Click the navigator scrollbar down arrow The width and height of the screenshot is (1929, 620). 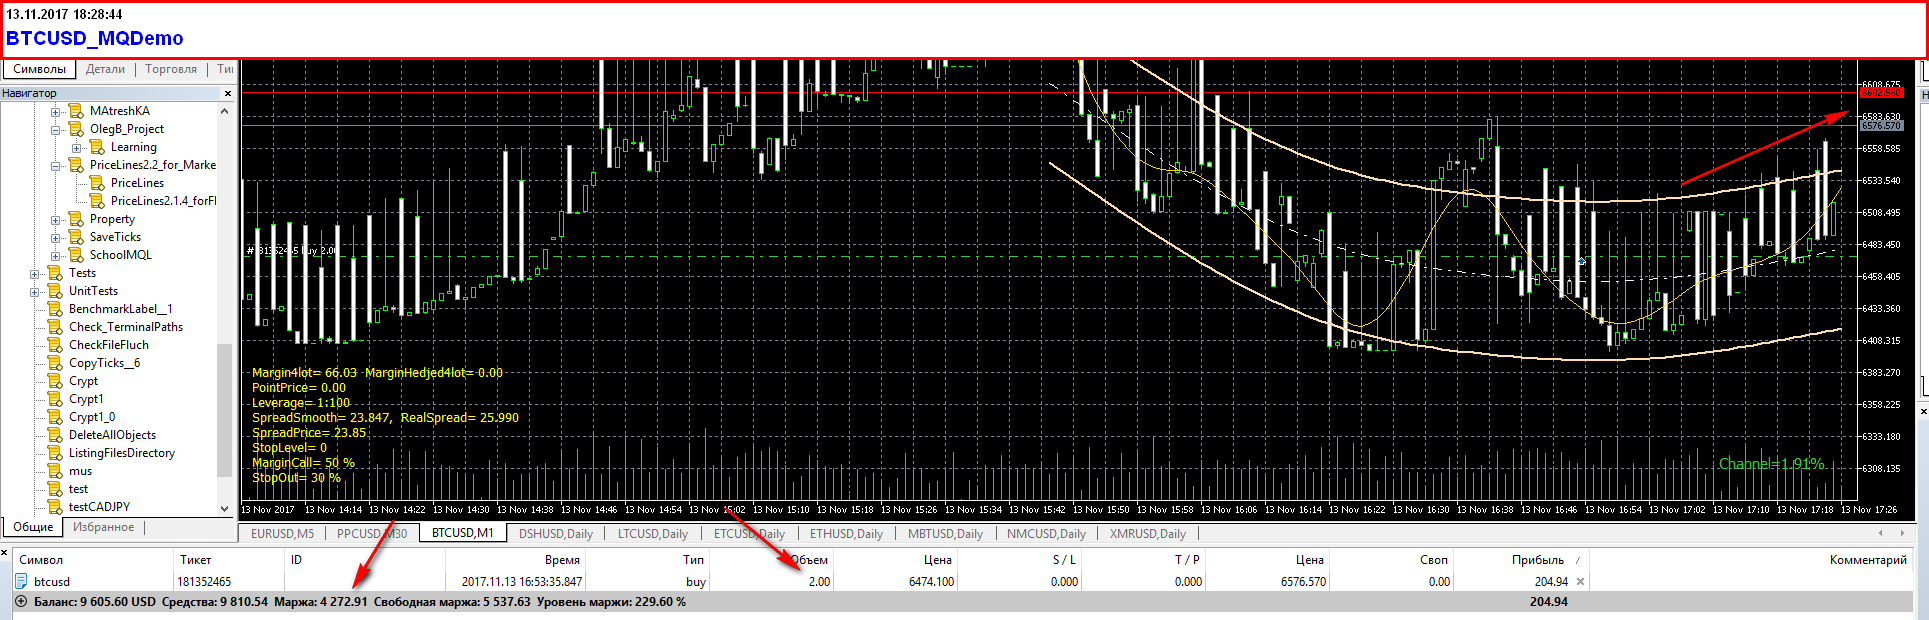[225, 508]
